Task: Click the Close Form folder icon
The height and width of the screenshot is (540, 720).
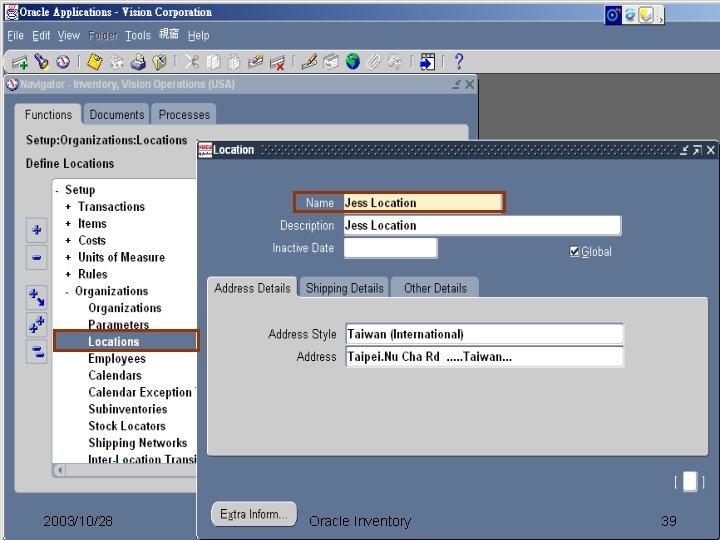Action: [x=159, y=62]
